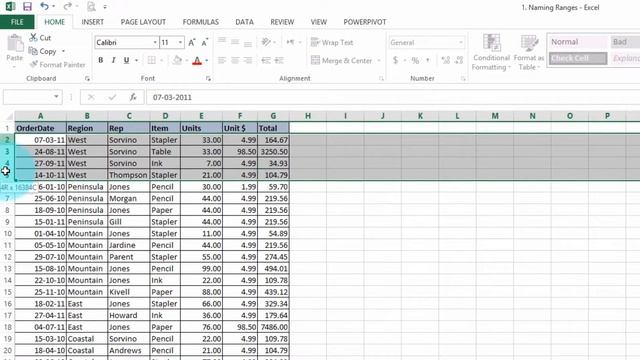Open Format as Table gallery

click(529, 52)
